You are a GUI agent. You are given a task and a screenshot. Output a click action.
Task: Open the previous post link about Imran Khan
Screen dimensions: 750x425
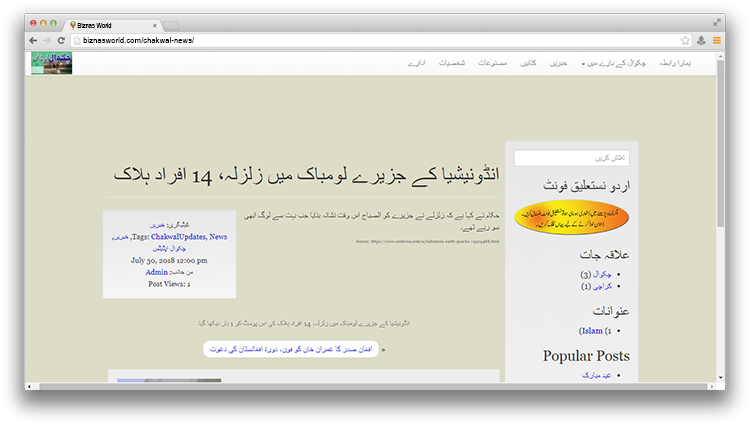pyautogui.click(x=290, y=349)
